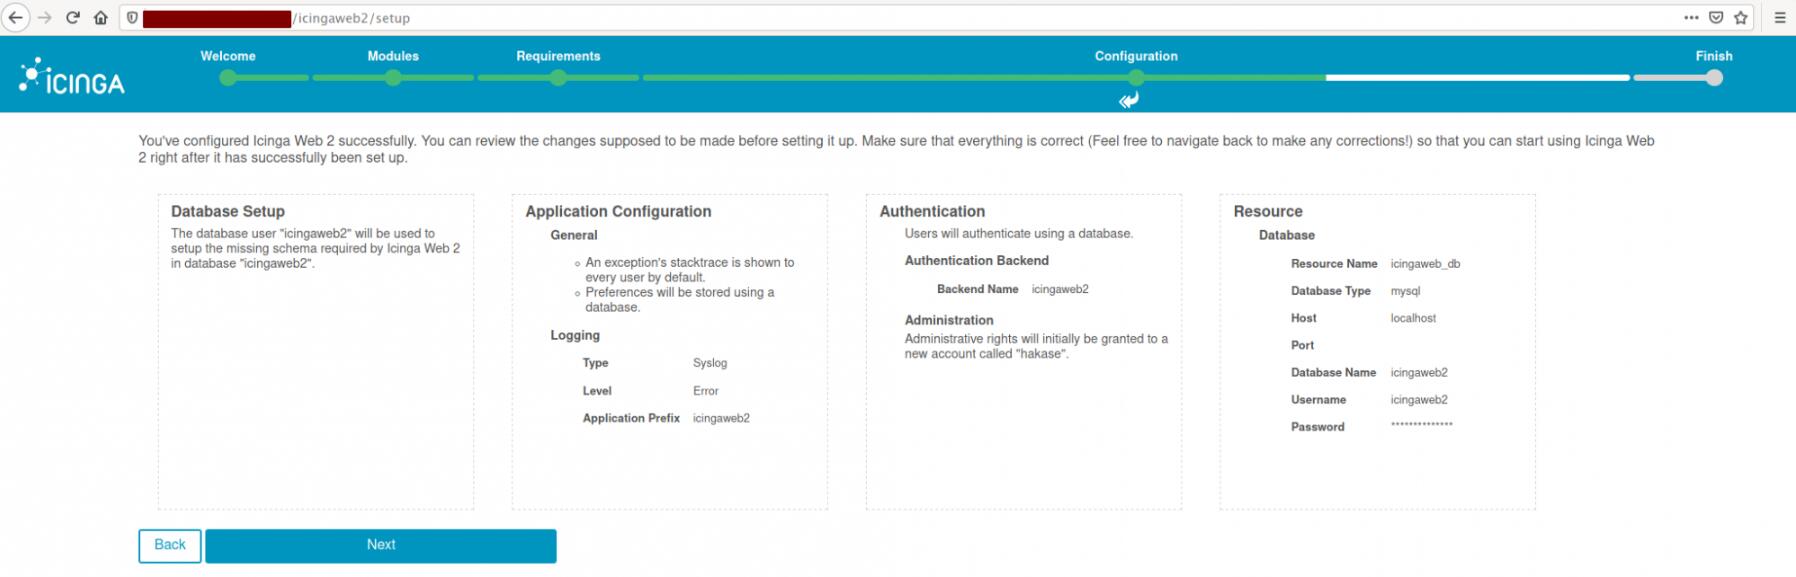The width and height of the screenshot is (1796, 577).
Task: Click the Finish progress dot
Action: tap(1714, 78)
